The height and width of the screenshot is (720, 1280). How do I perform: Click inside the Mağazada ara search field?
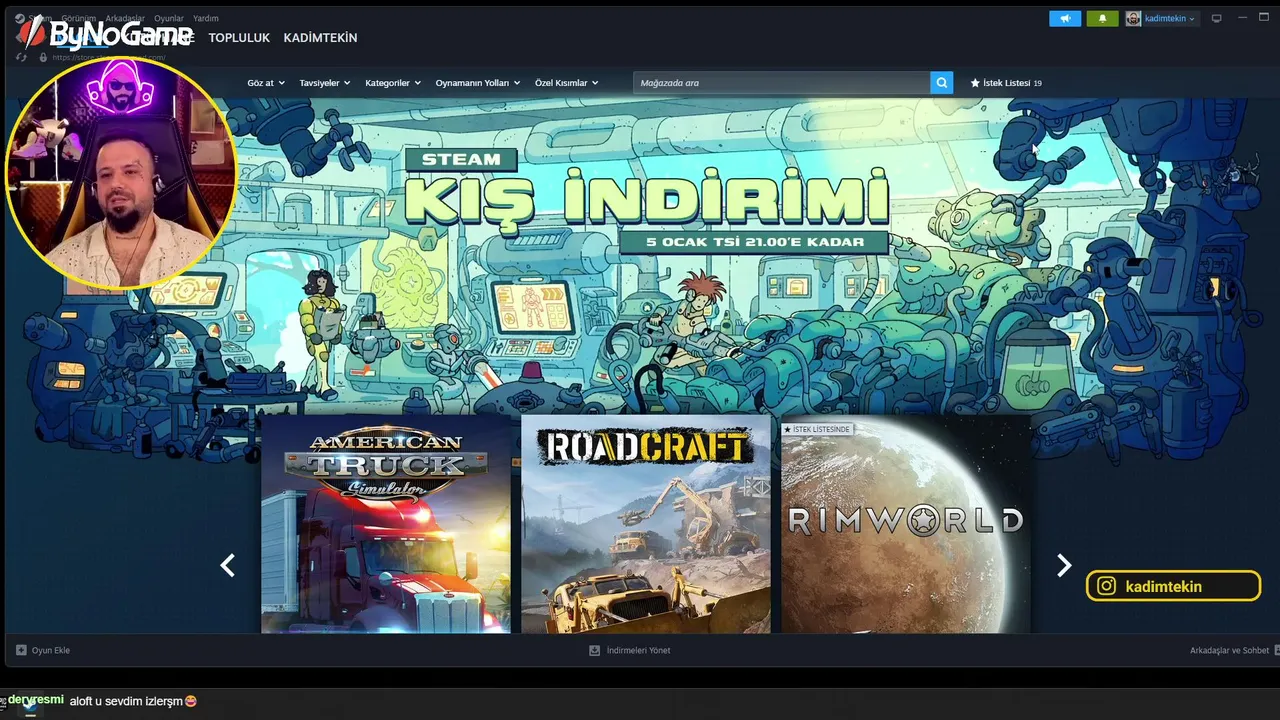pos(782,83)
